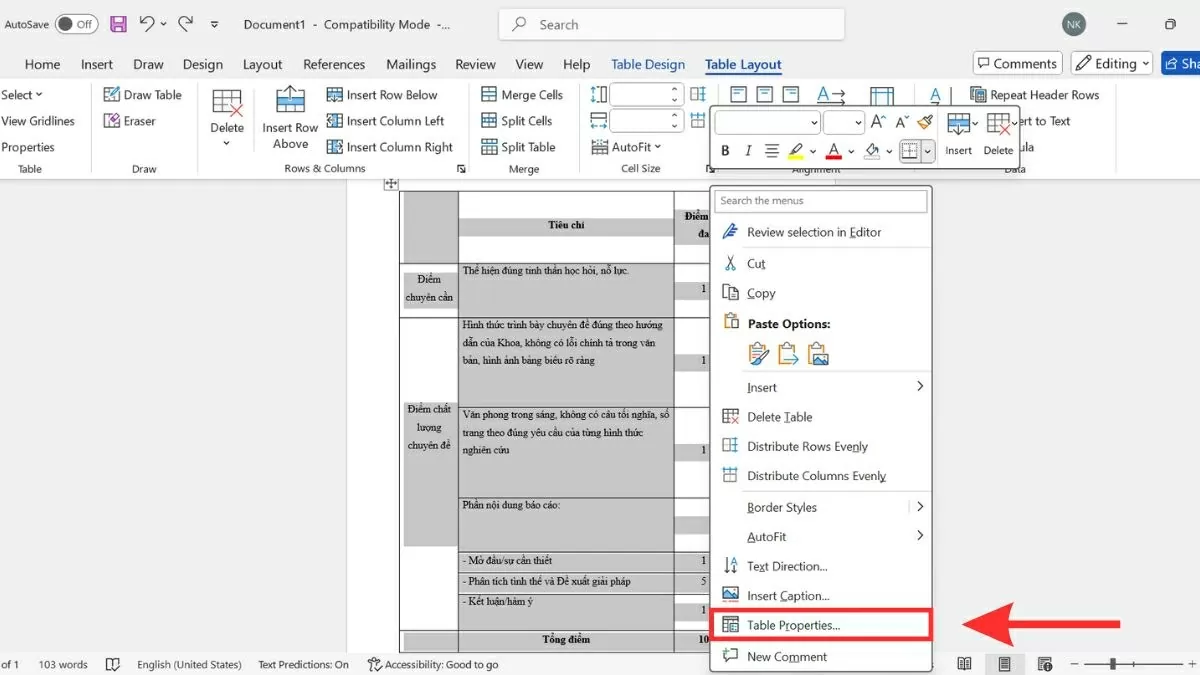Viewport: 1200px width, 675px height.
Task: Click the Comments button
Action: pos(1015,64)
